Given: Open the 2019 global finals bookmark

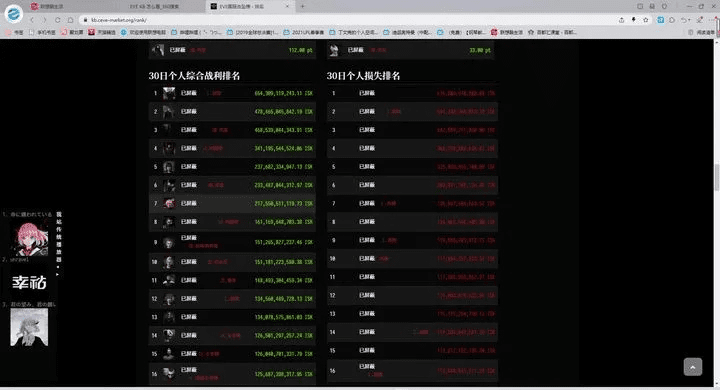Looking at the screenshot, I should [x=253, y=33].
